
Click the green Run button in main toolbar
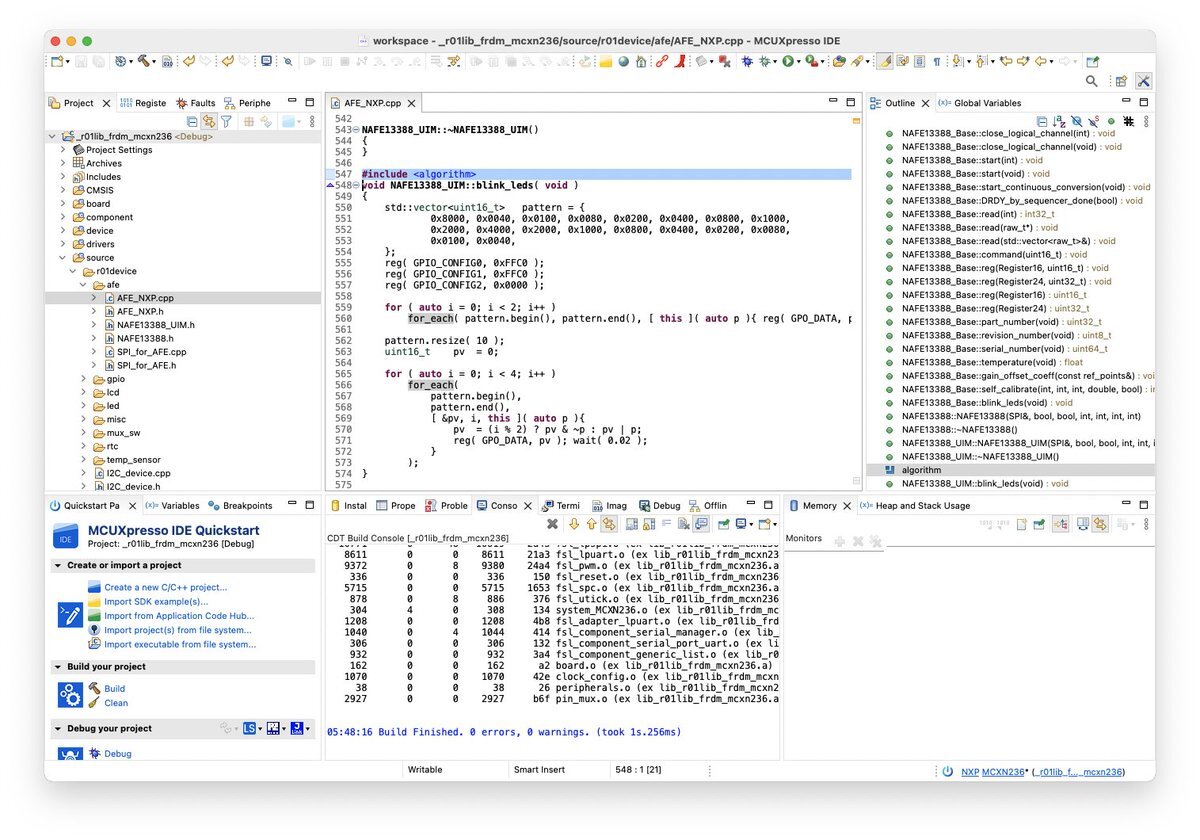pos(788,61)
